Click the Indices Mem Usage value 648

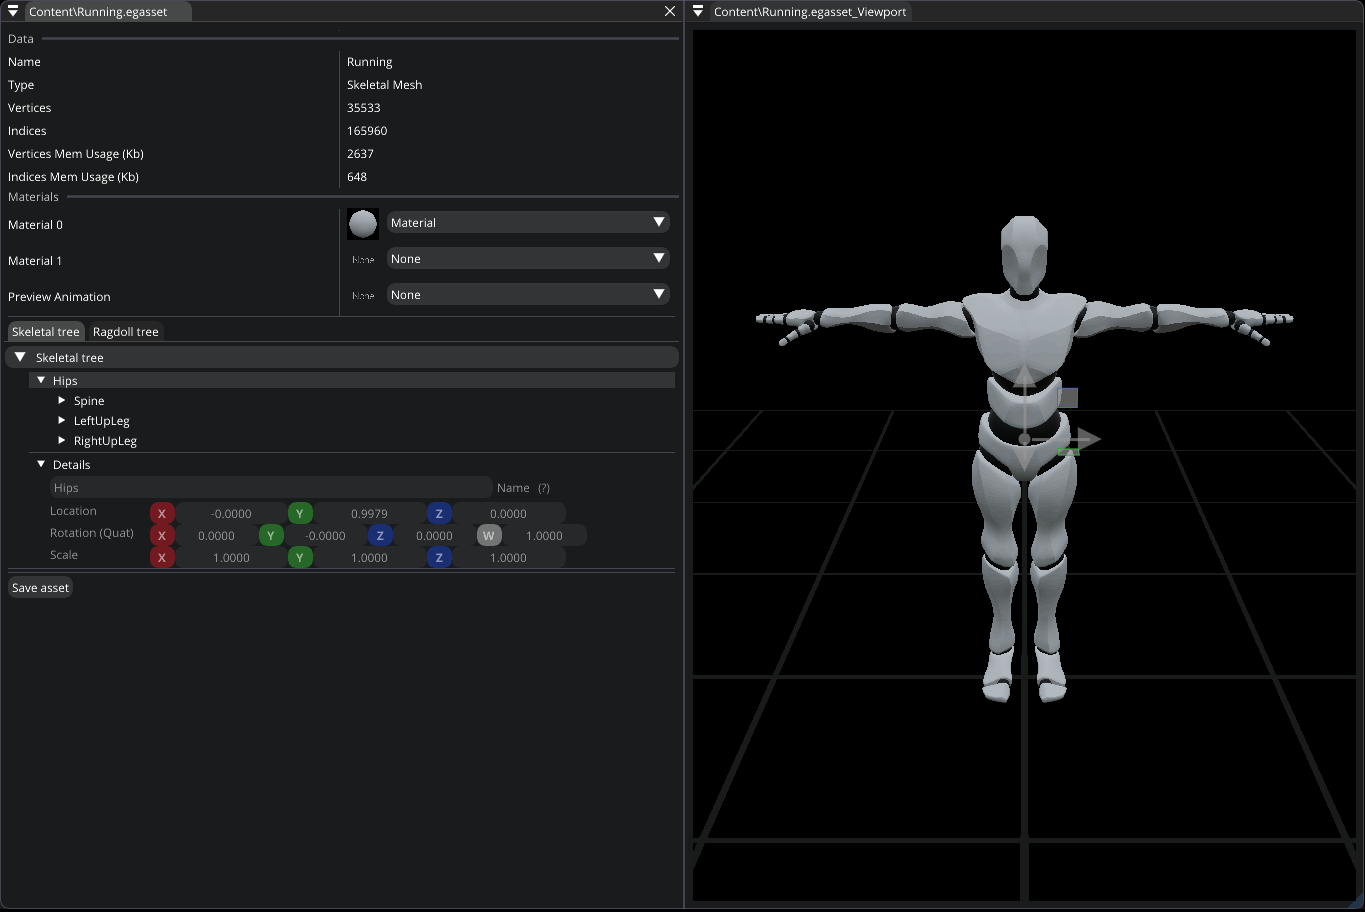[x=357, y=177]
